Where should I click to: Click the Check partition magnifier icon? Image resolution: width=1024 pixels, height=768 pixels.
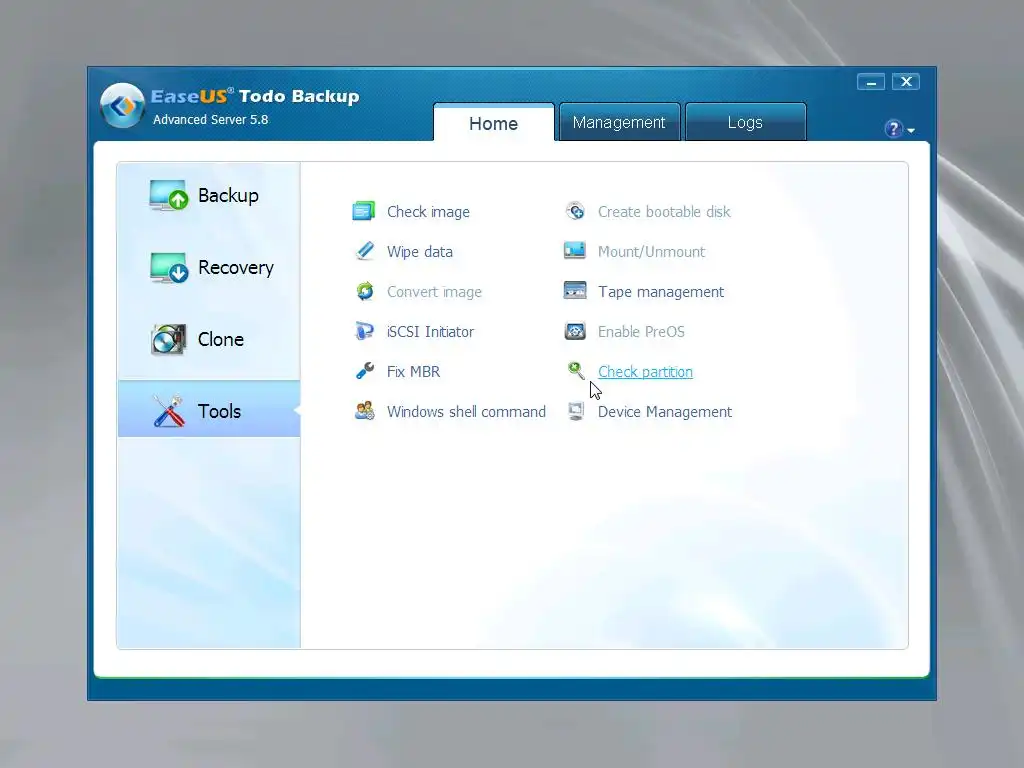pos(575,370)
